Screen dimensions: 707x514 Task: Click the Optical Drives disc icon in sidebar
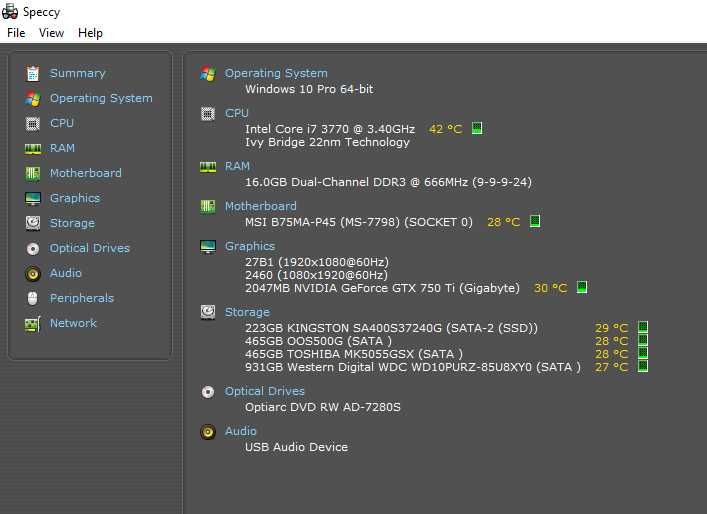(33, 248)
